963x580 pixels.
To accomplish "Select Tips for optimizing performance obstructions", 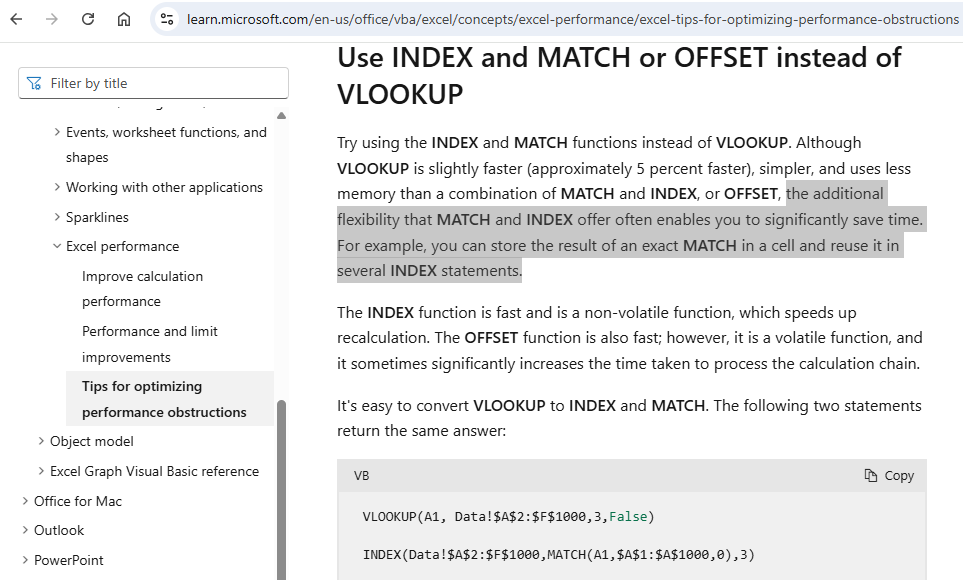I will pos(164,399).
